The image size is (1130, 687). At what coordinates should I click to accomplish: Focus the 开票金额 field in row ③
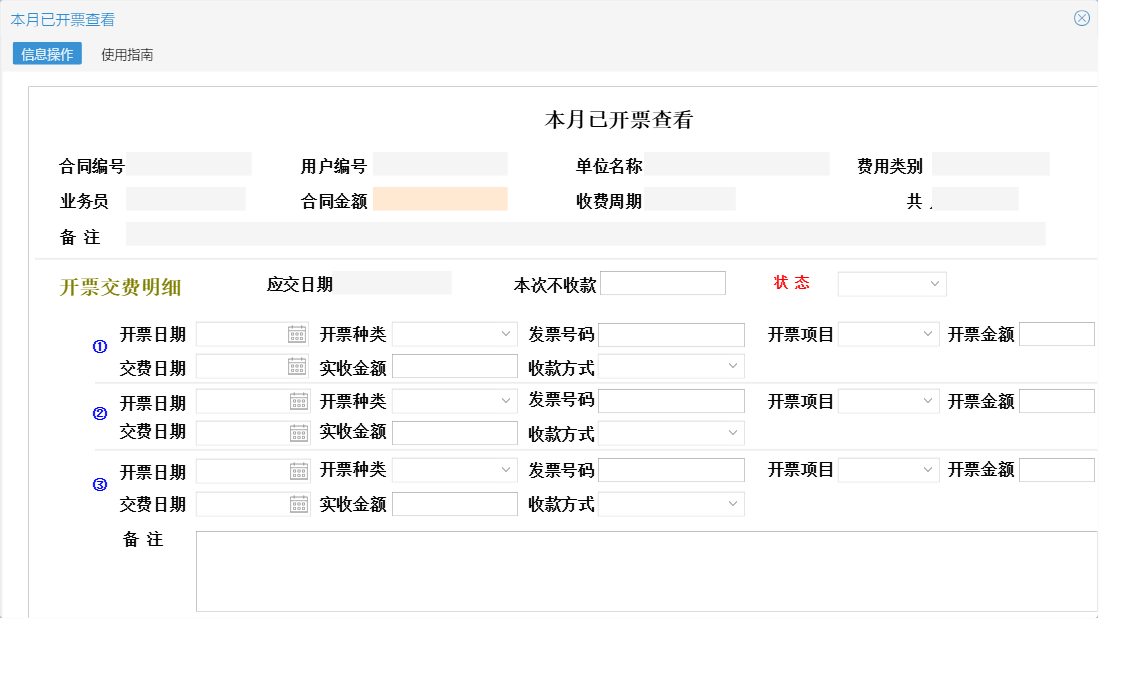1057,470
